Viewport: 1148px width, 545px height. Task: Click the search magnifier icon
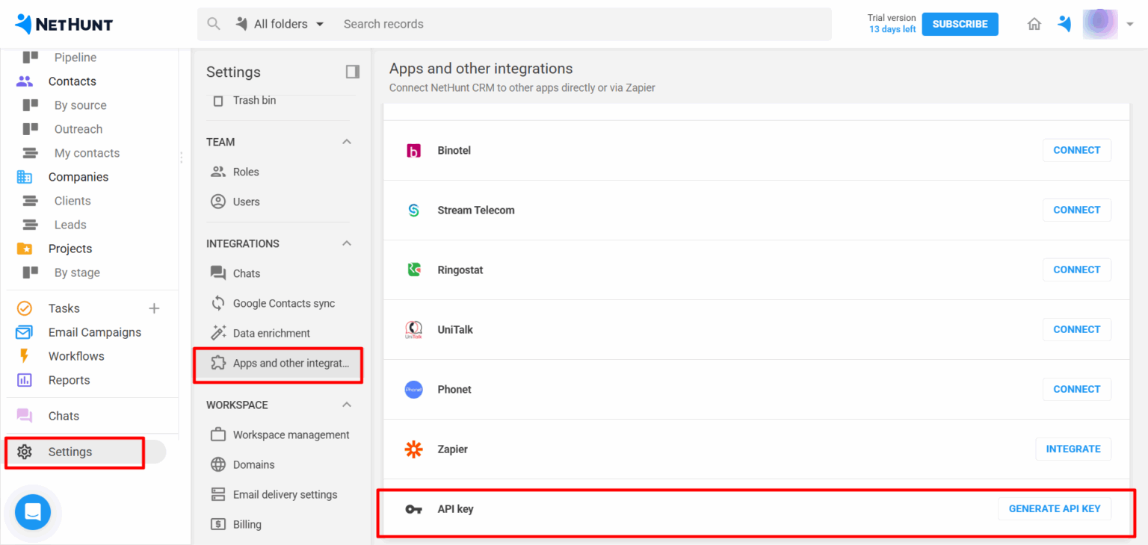[x=213, y=24]
